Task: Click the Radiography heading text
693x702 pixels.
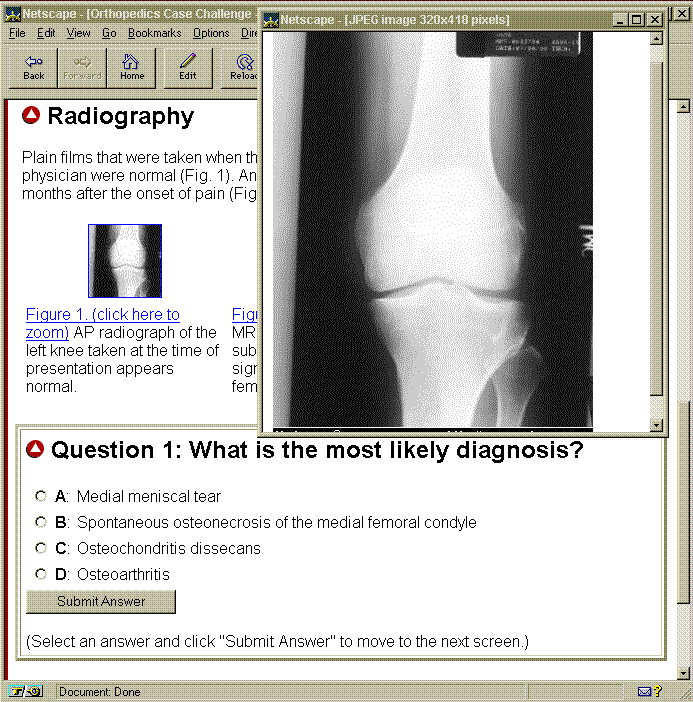Action: tap(120, 116)
